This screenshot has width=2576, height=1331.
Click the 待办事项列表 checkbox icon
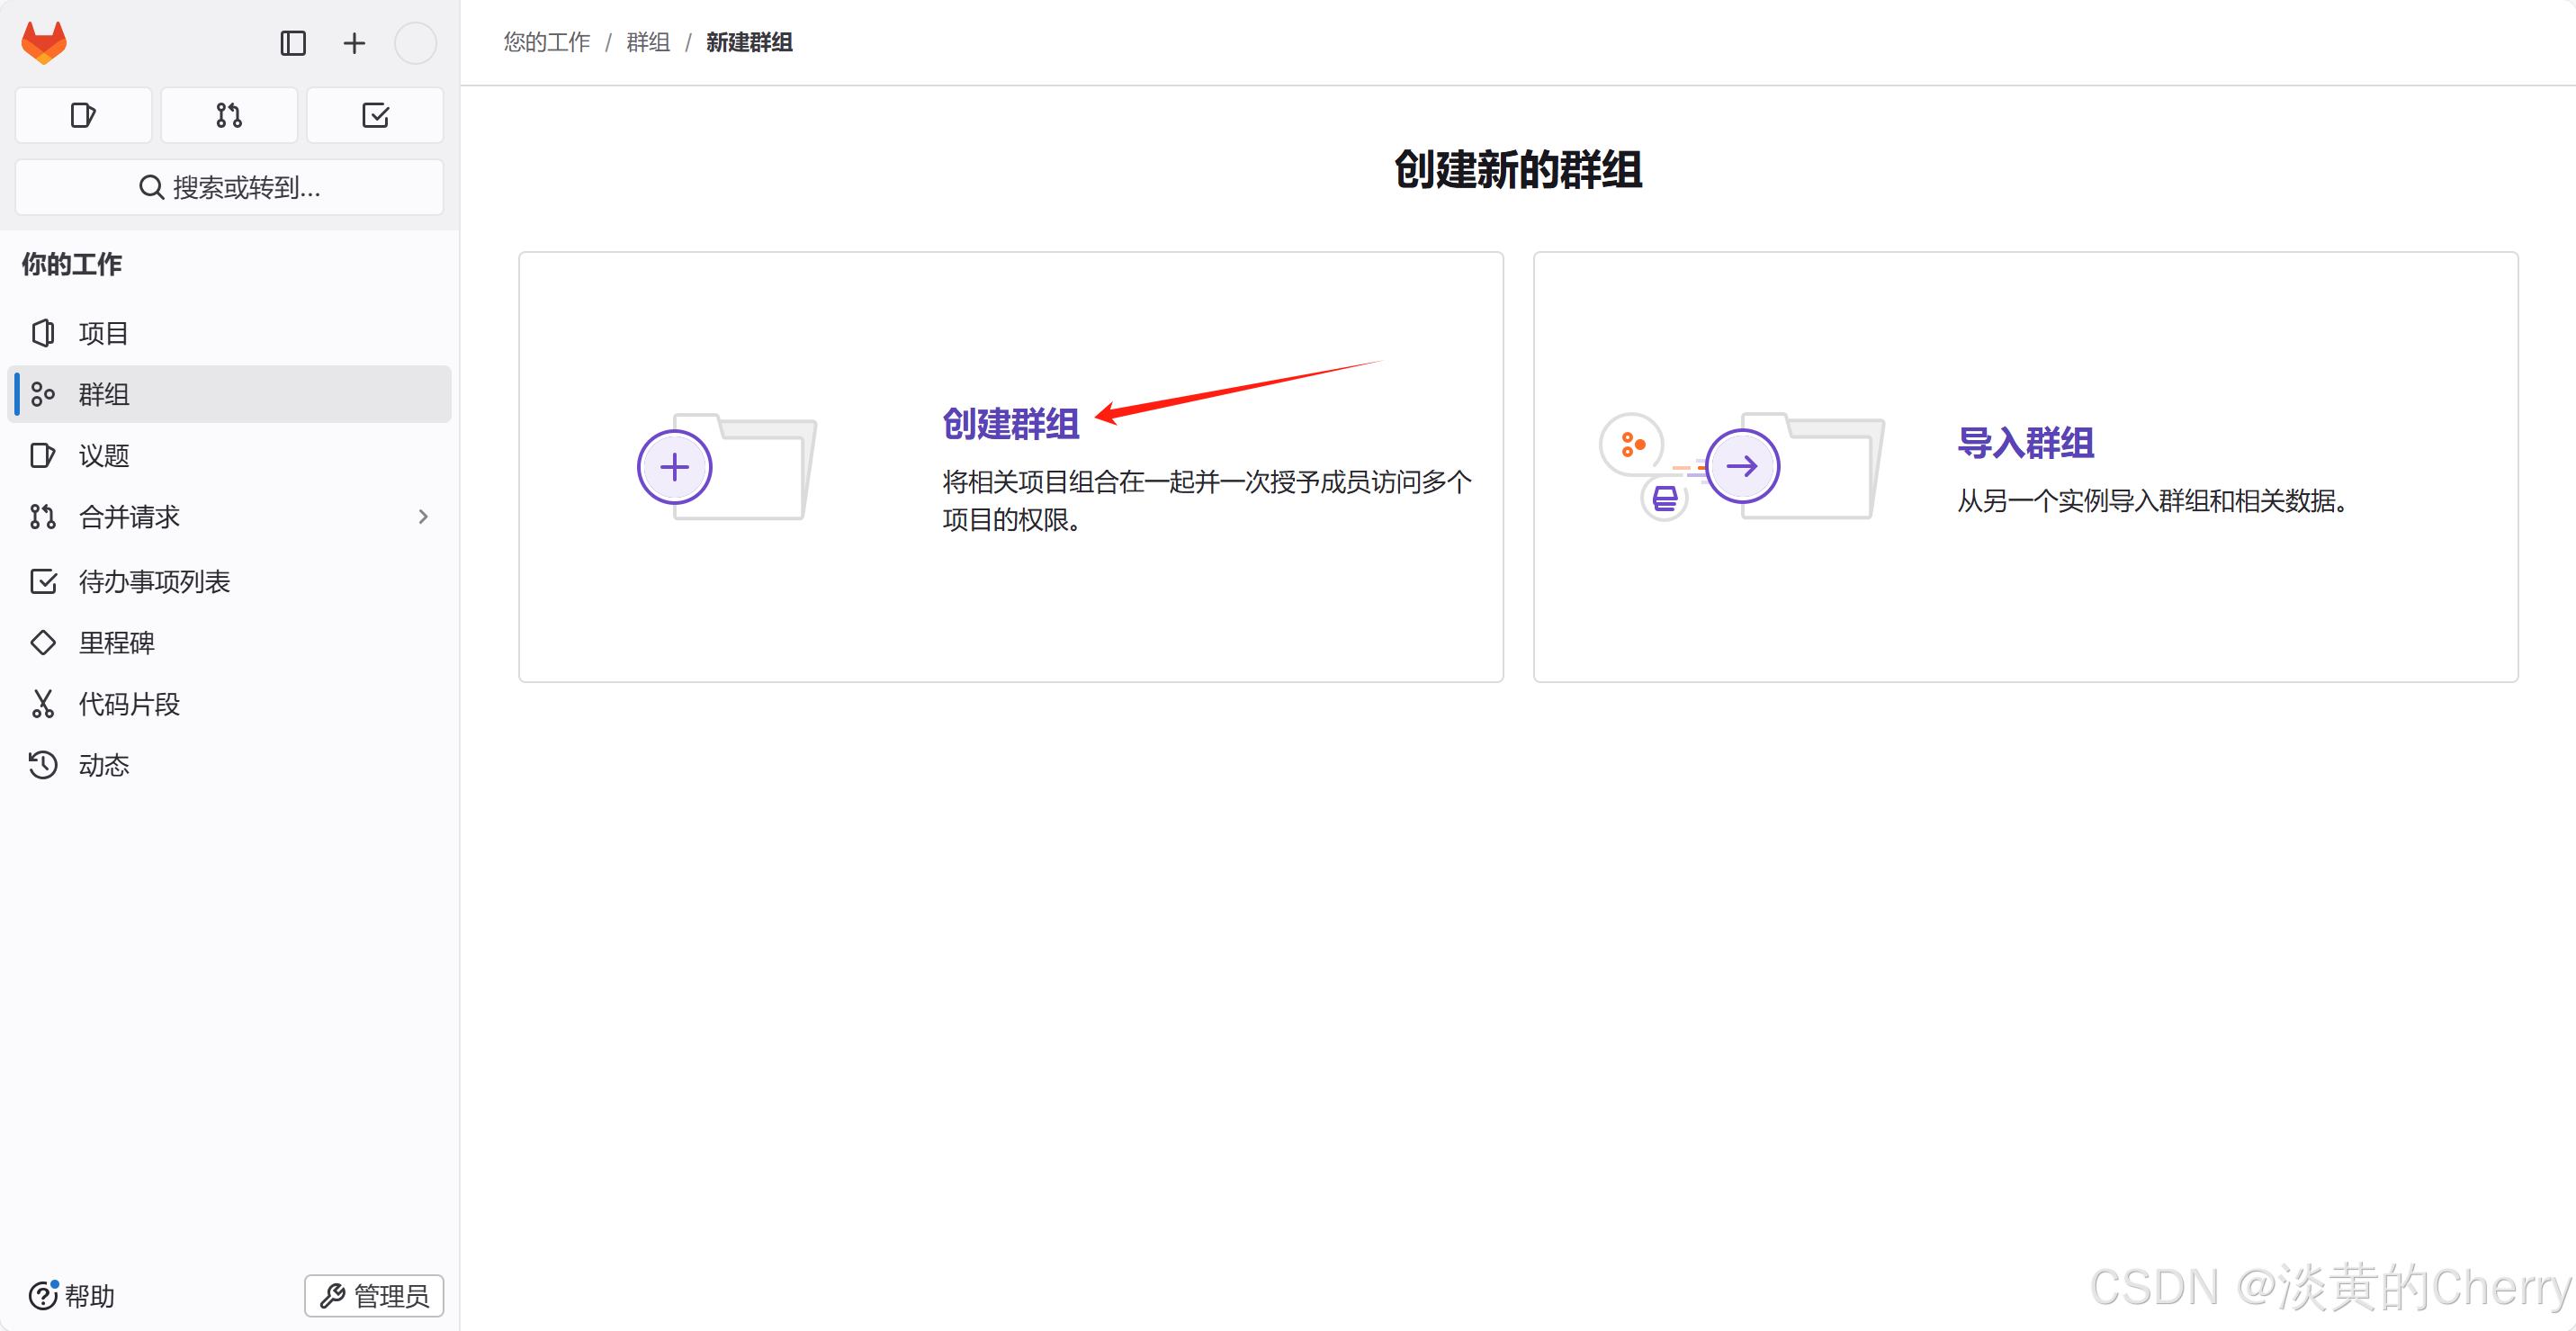coord(43,581)
